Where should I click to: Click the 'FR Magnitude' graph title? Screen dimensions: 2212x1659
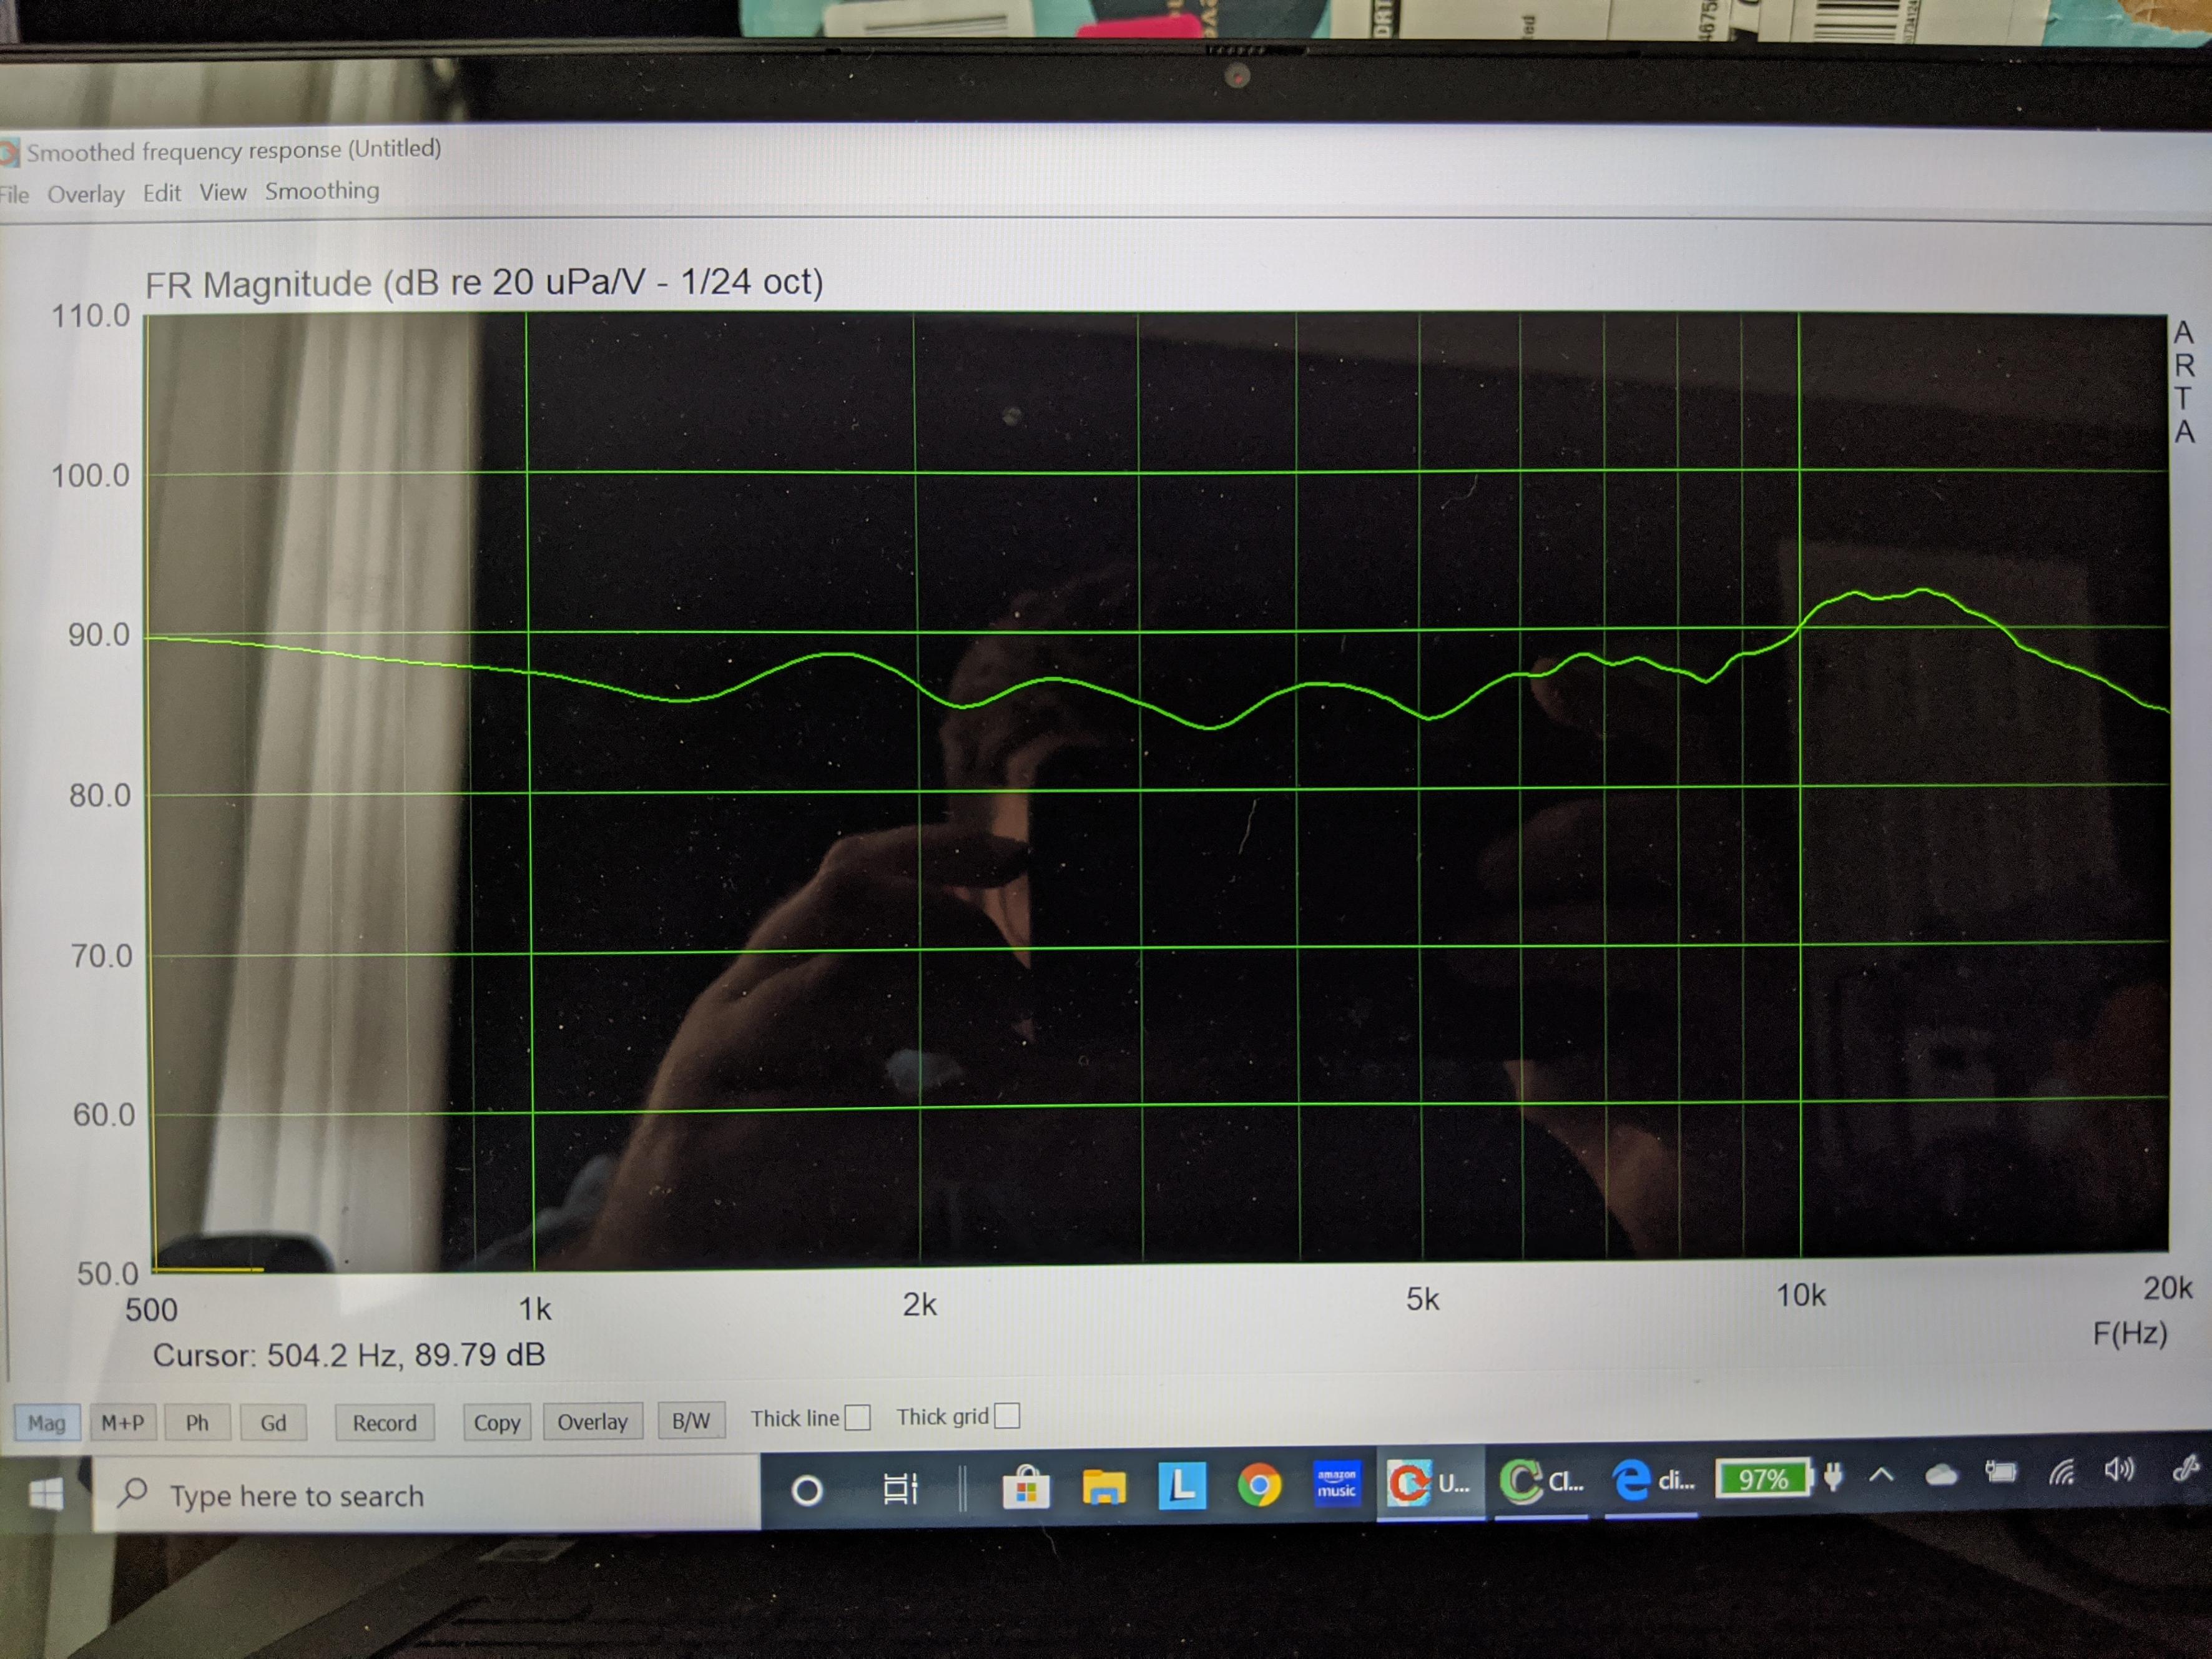click(x=484, y=283)
